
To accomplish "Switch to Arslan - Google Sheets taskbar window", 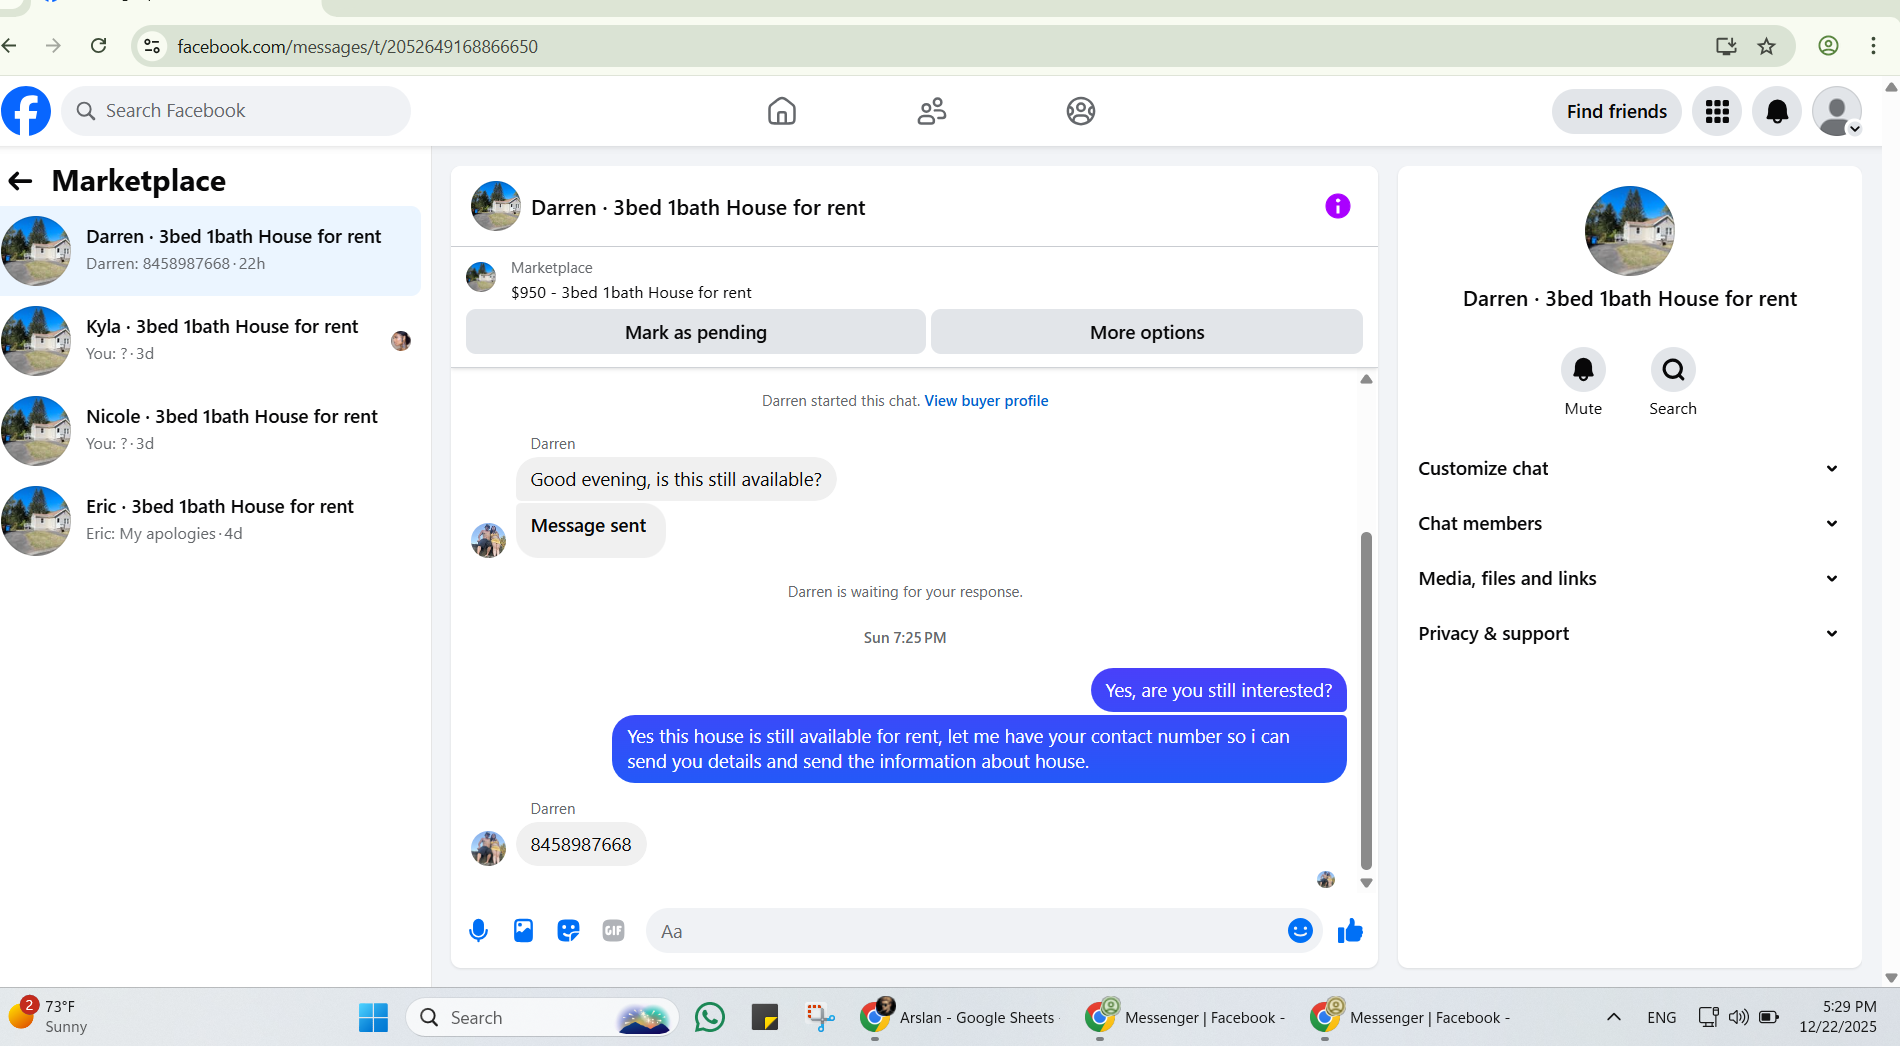I will coord(958,1017).
